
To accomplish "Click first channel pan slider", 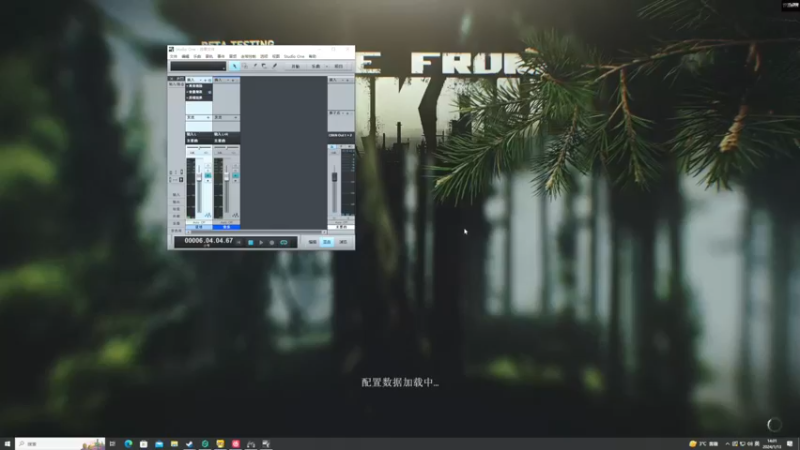I will pos(199,147).
